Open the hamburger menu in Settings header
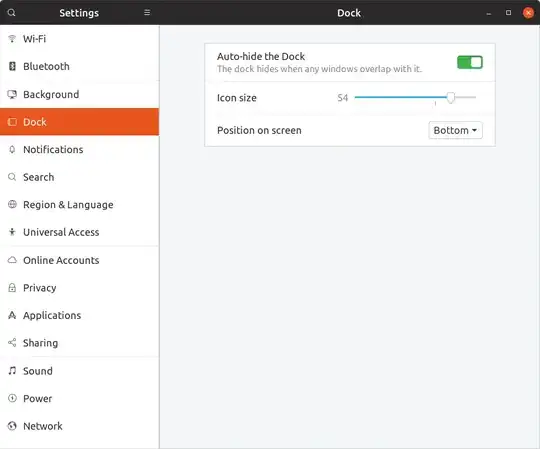The width and height of the screenshot is (540, 449). click(x=147, y=13)
